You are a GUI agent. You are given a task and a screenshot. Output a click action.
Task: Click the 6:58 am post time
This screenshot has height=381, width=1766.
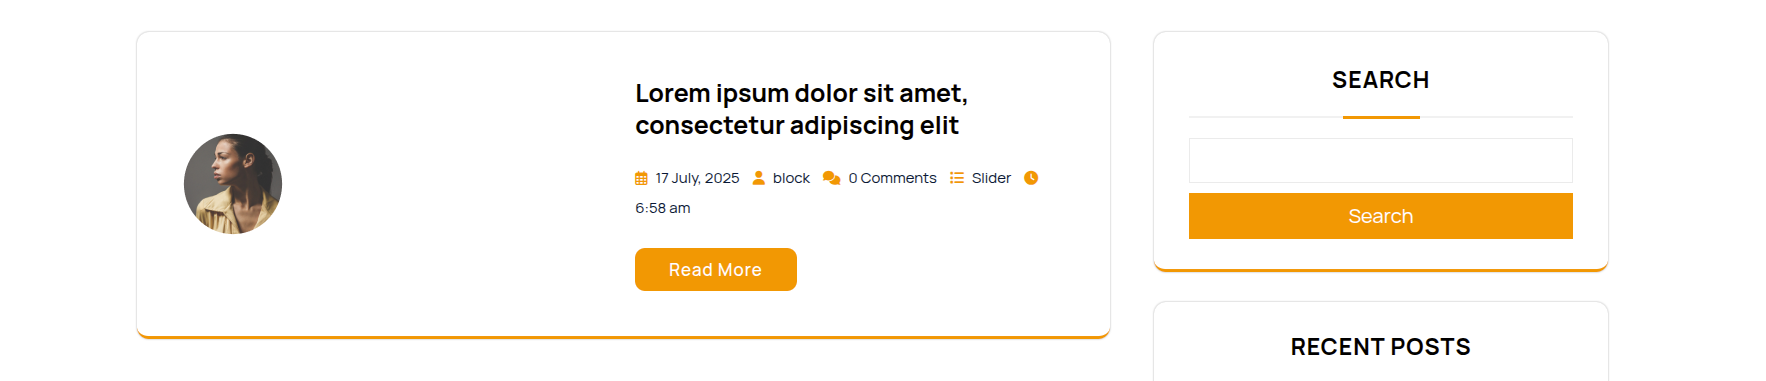click(x=663, y=208)
